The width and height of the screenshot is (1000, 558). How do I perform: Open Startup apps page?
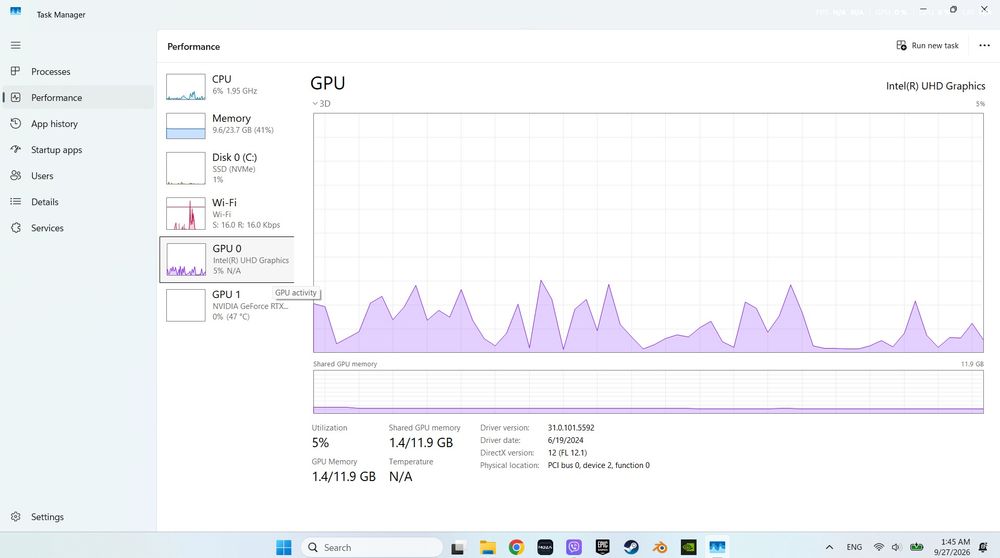point(77,150)
